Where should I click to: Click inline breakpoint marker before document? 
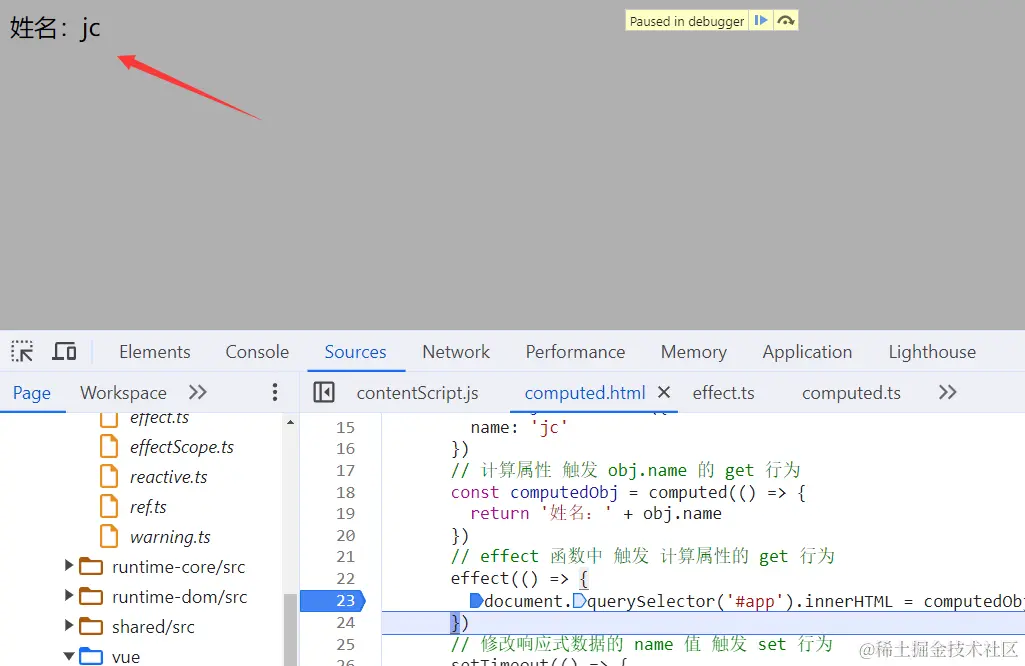click(x=476, y=601)
